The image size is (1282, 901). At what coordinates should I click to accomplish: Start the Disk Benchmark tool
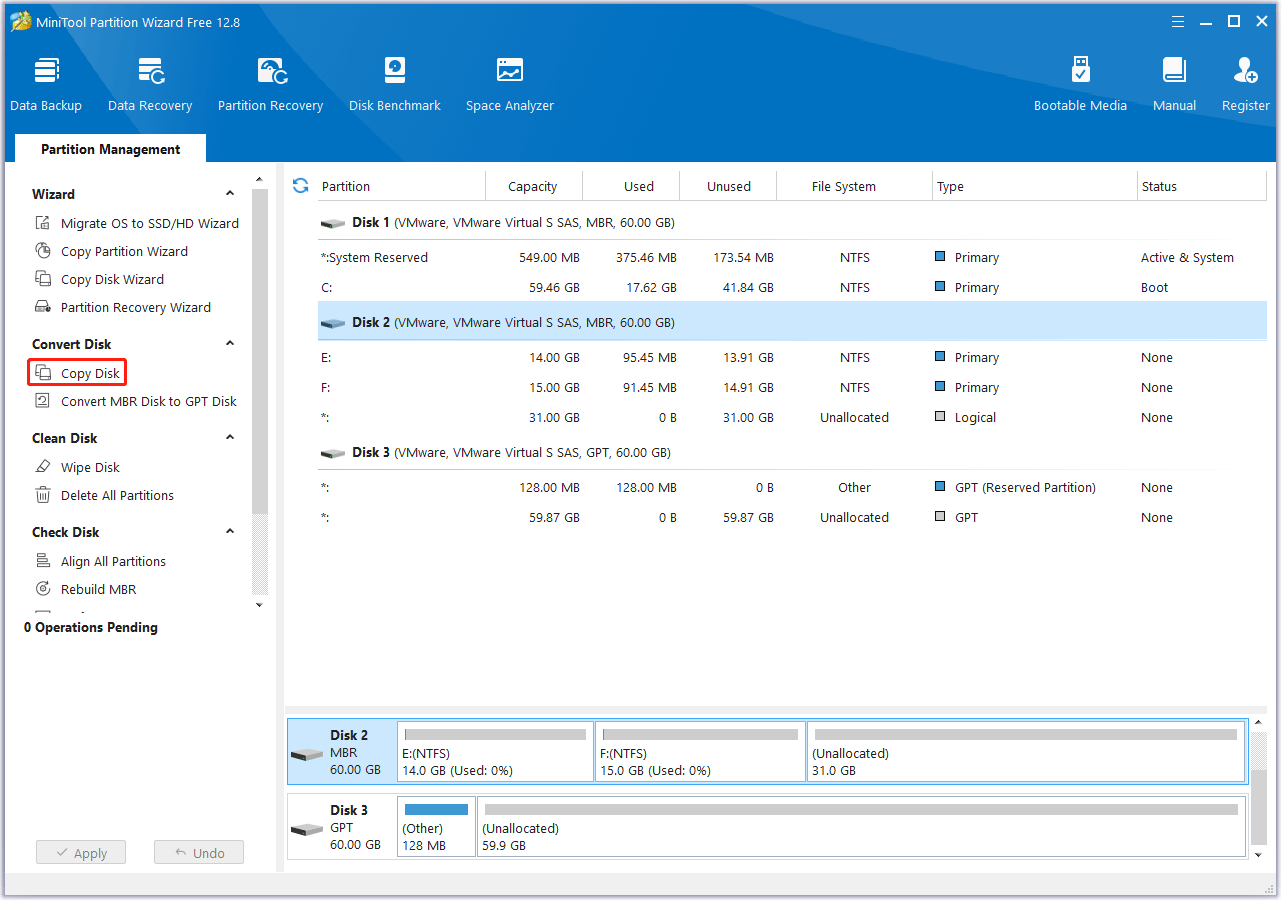394,84
